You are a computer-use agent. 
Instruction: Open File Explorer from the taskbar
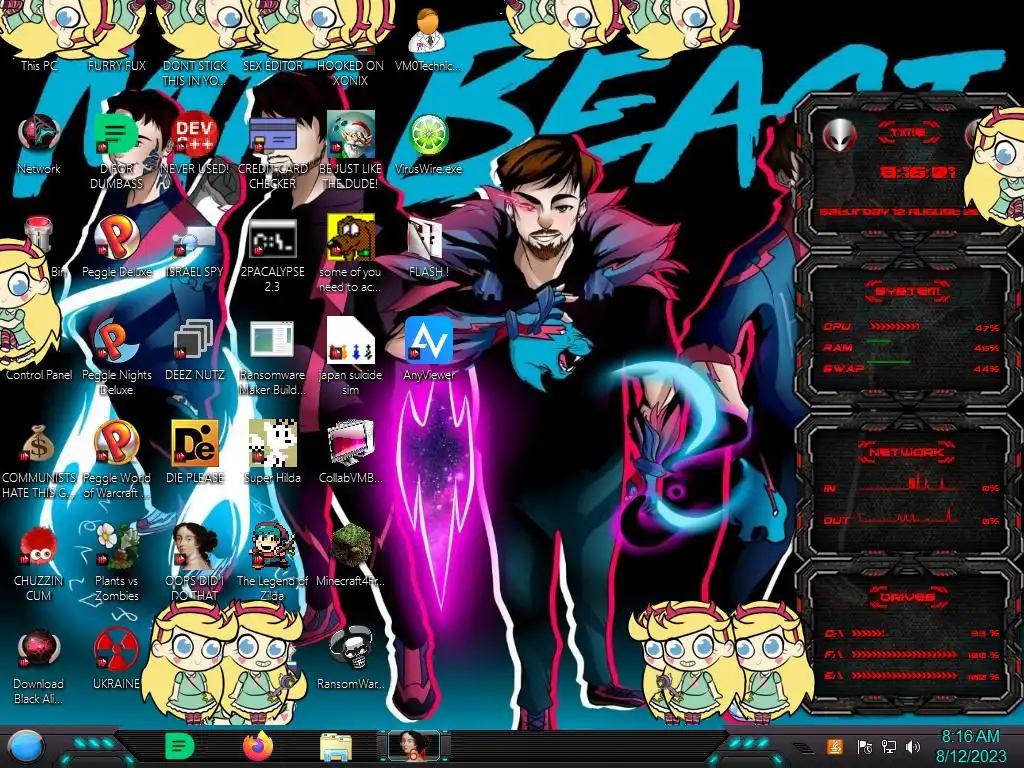pyautogui.click(x=336, y=747)
